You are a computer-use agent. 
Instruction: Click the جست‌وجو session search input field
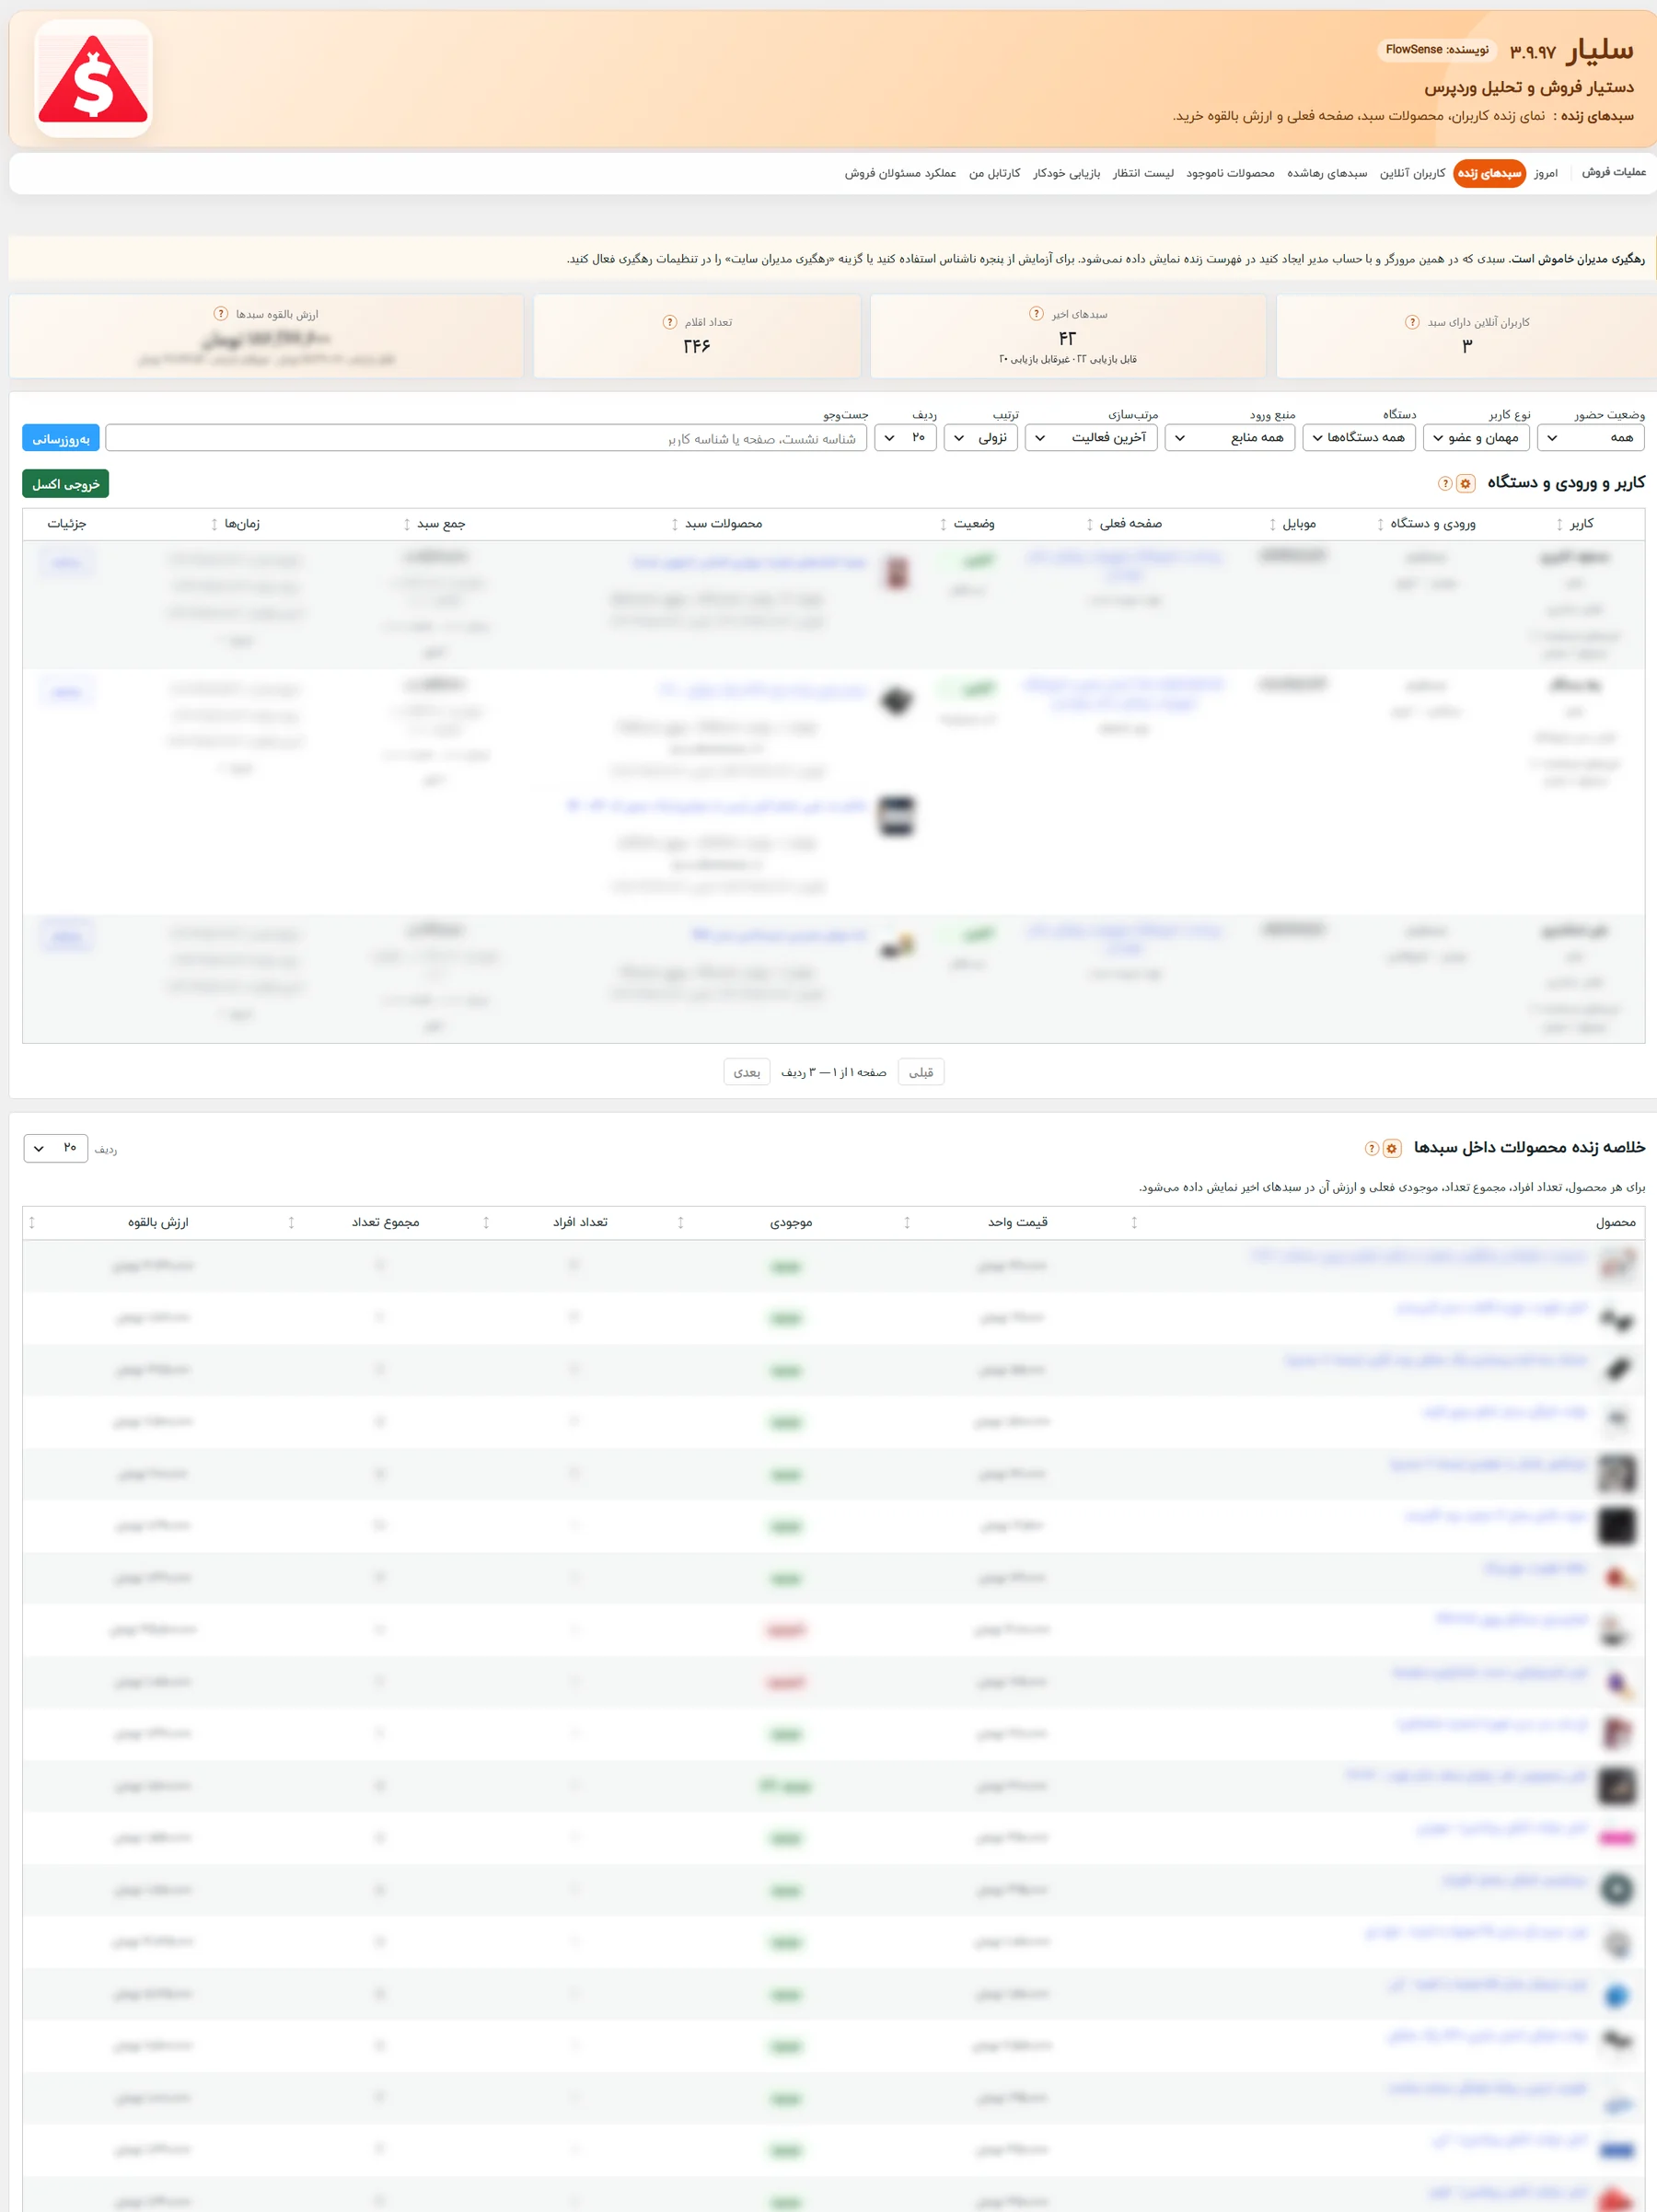point(486,438)
